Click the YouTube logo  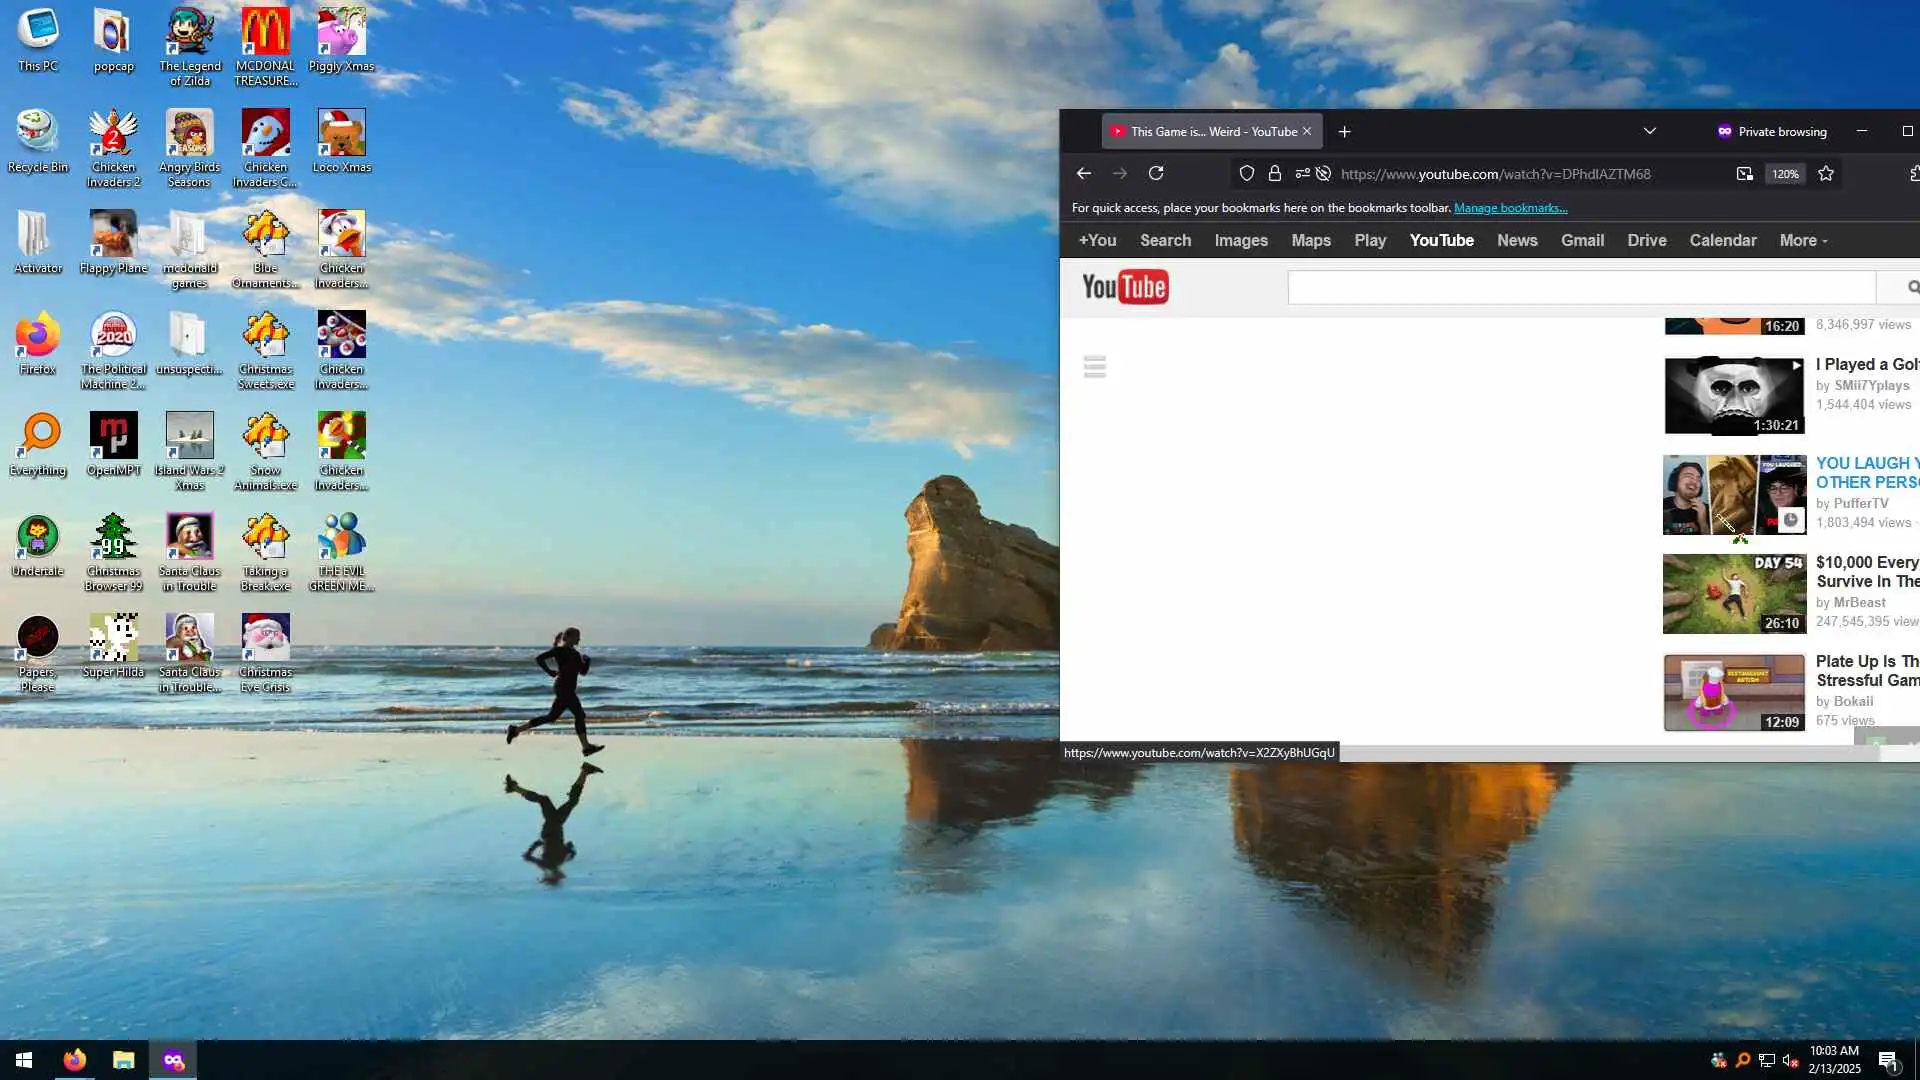(x=1125, y=287)
